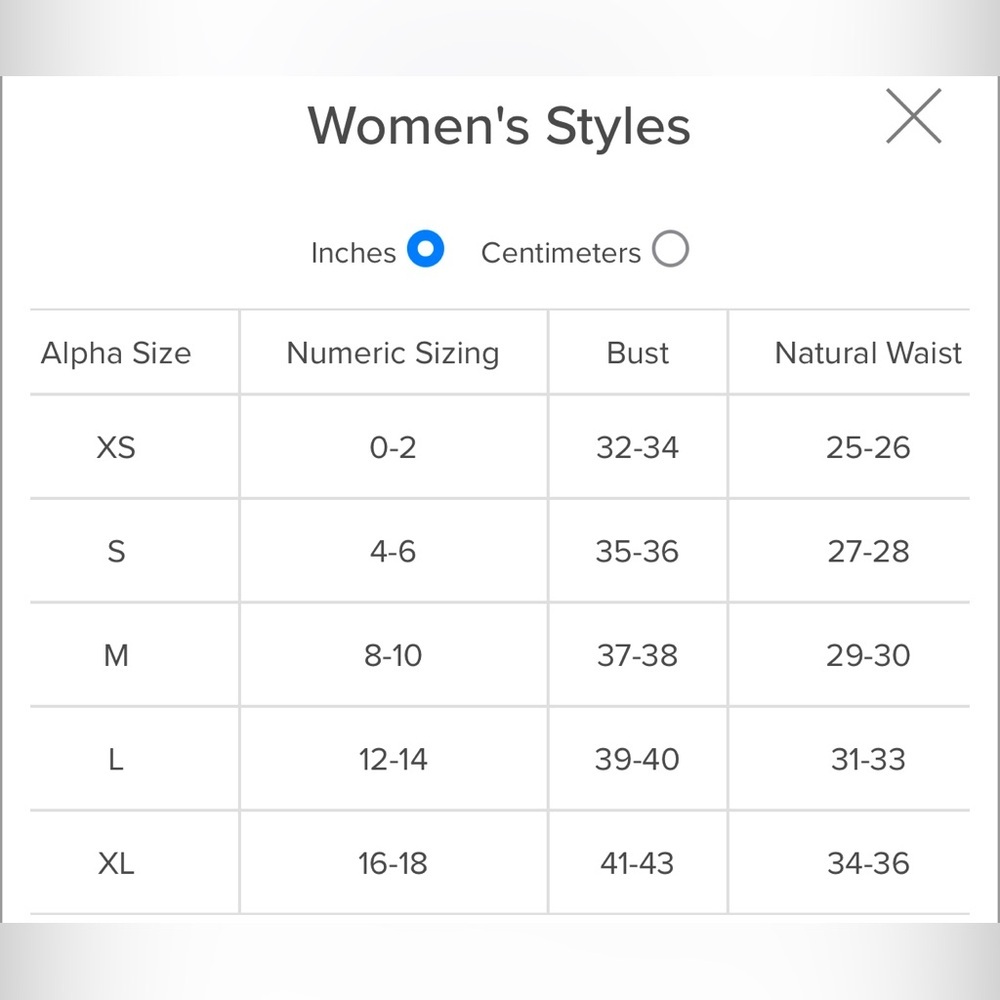Select the XS alpha size cell
The width and height of the screenshot is (1000, 1000).
tap(116, 447)
